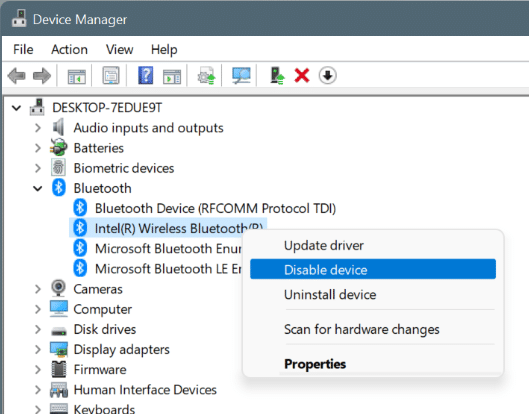Select the Batteries label
529x414 pixels.
99,148
